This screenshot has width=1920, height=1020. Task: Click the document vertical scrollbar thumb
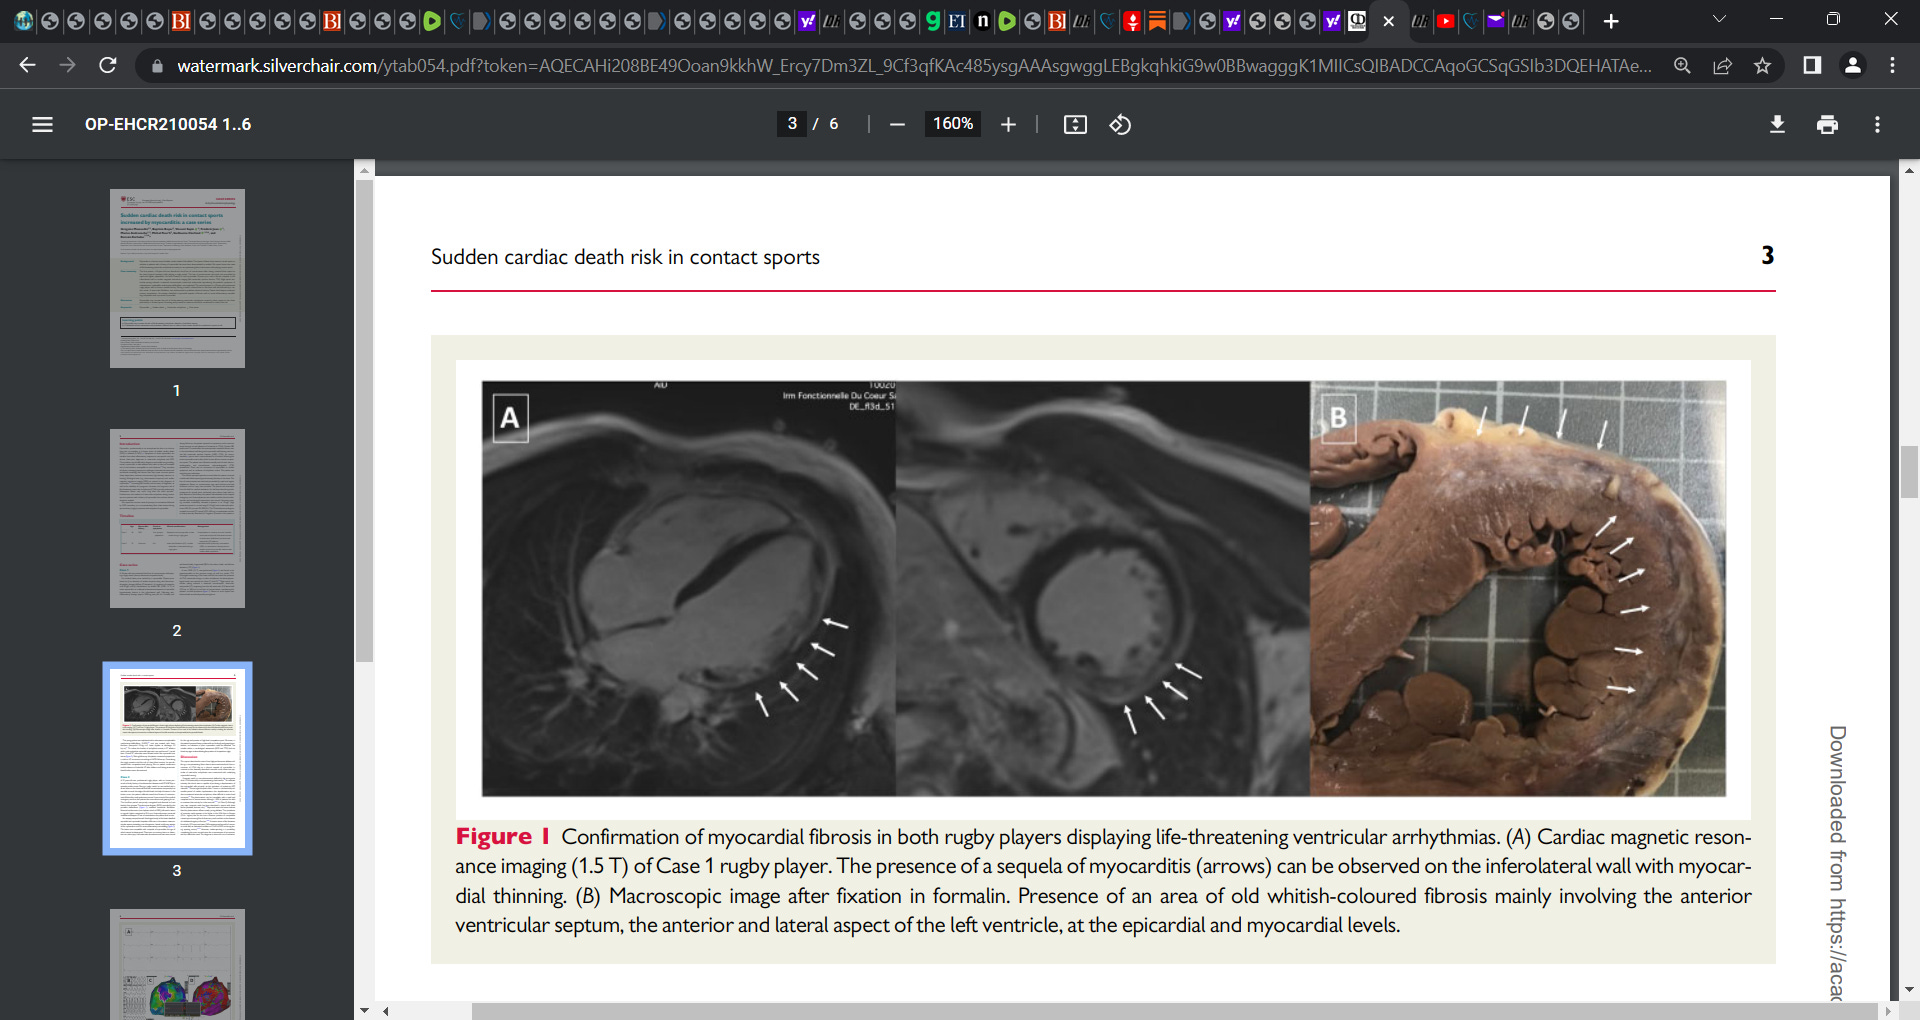[x=1909, y=472]
